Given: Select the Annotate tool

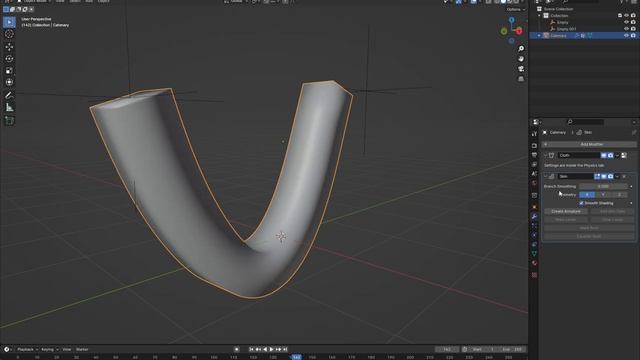Looking at the screenshot, I should (9, 95).
